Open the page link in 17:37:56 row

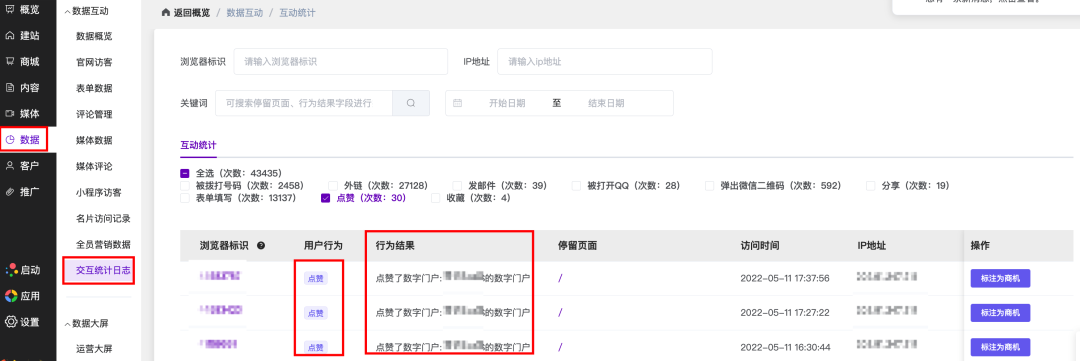(561, 278)
